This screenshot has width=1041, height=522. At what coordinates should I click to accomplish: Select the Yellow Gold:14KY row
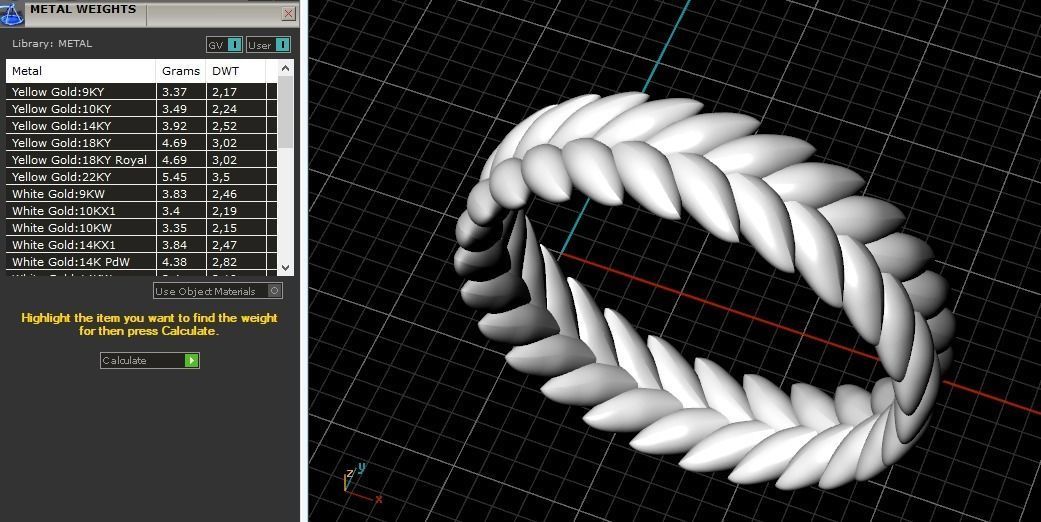click(x=141, y=126)
